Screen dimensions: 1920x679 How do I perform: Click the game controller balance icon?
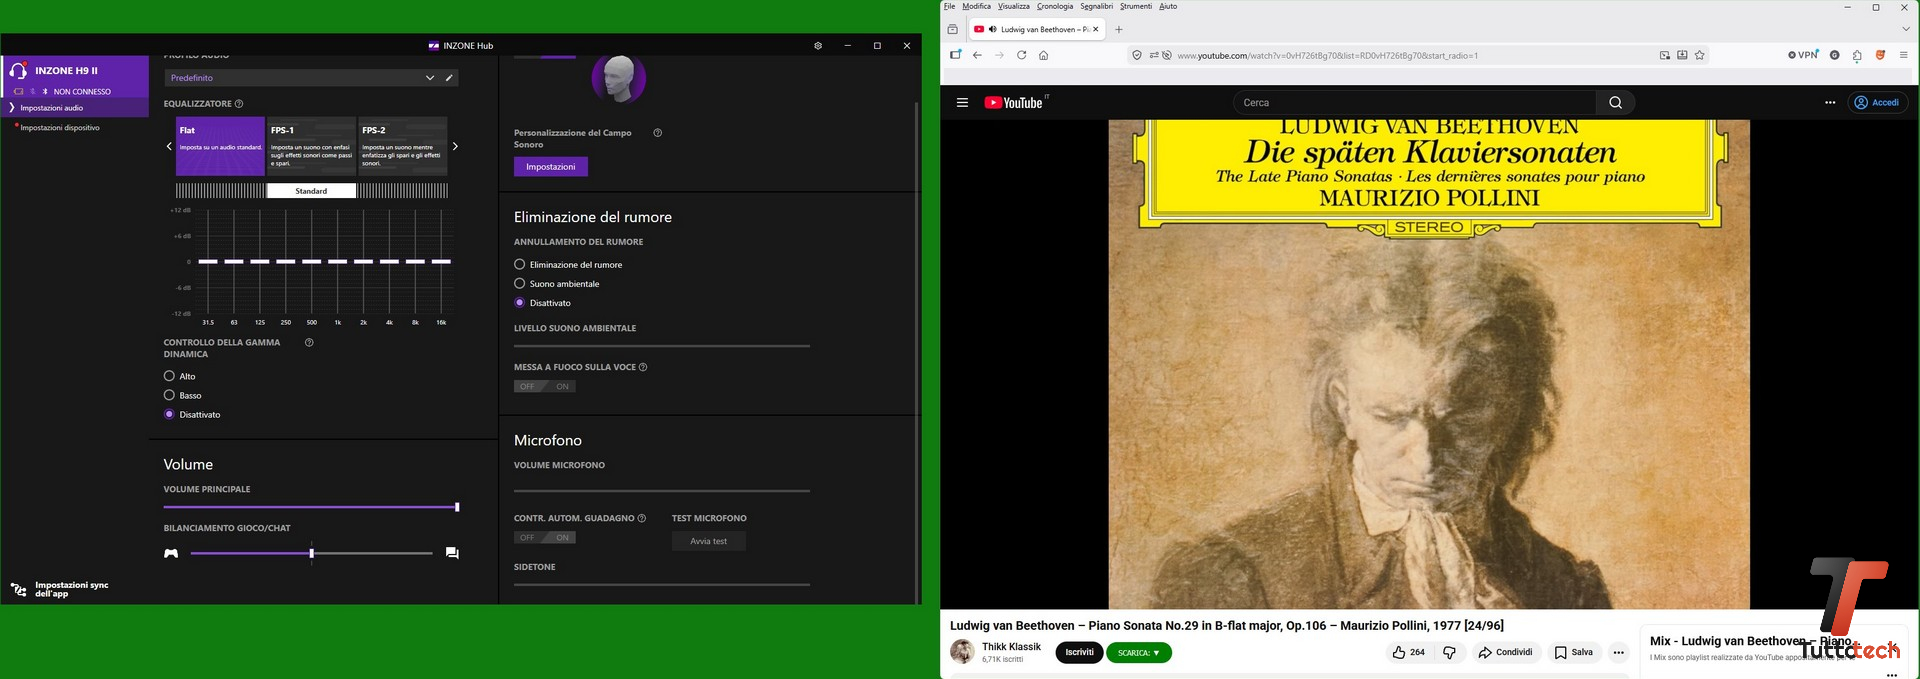[x=171, y=553]
